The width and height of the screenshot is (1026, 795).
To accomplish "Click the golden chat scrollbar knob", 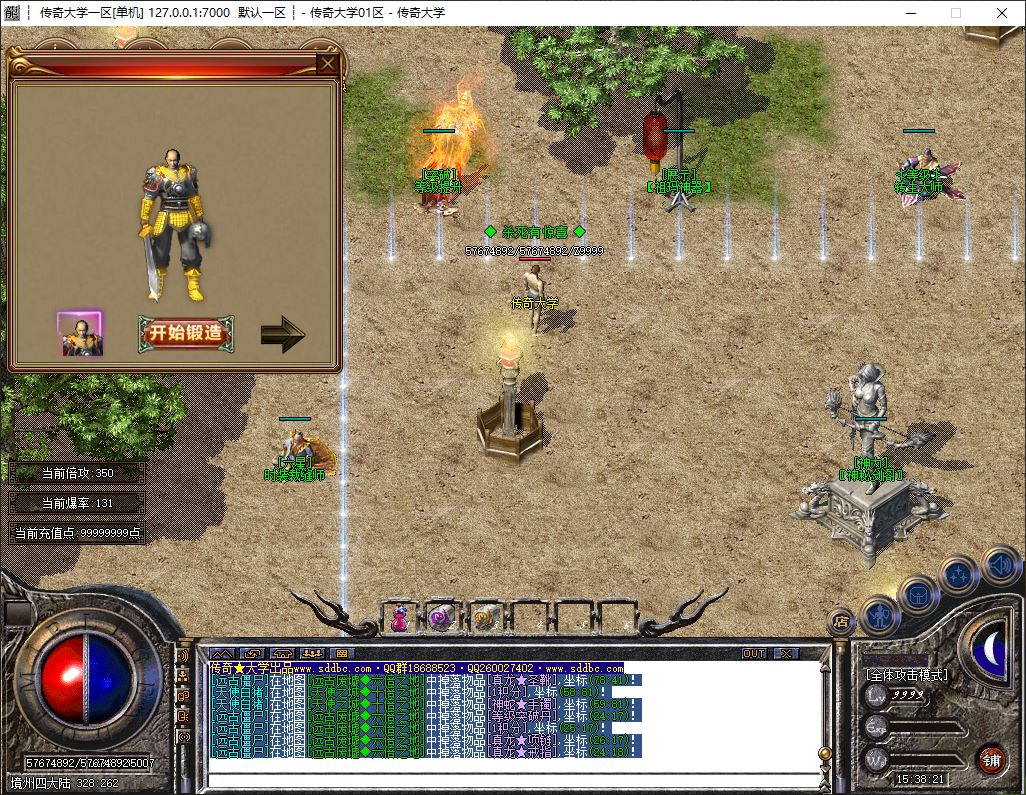I will tap(825, 754).
